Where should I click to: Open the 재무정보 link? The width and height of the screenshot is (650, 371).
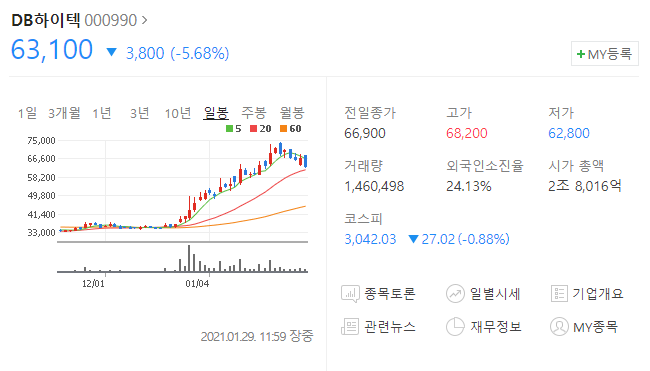pos(495,327)
